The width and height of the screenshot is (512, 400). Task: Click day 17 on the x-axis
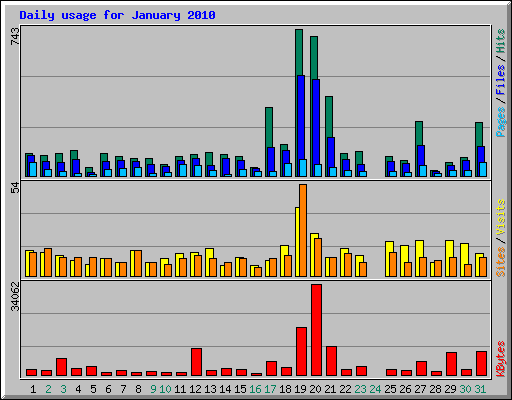tap(270, 389)
